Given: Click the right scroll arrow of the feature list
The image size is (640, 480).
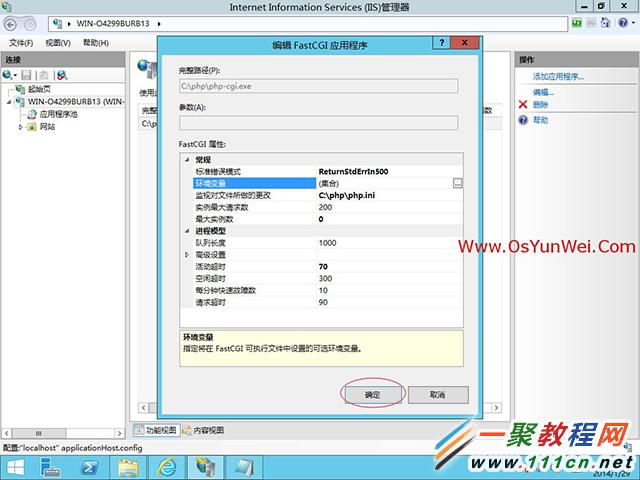Looking at the screenshot, I should (496, 407).
